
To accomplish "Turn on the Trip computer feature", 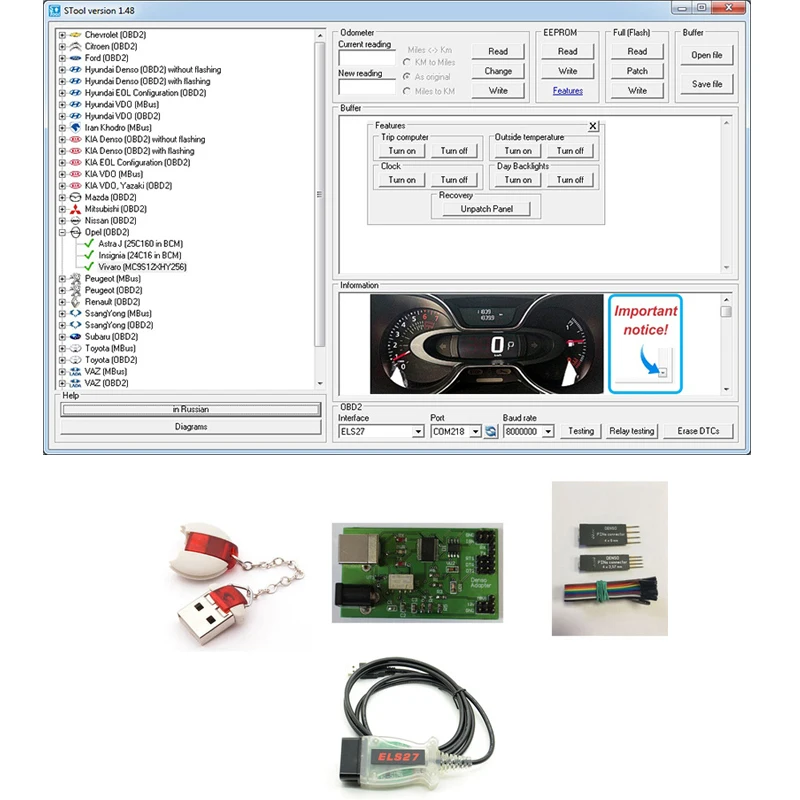I will [x=402, y=151].
